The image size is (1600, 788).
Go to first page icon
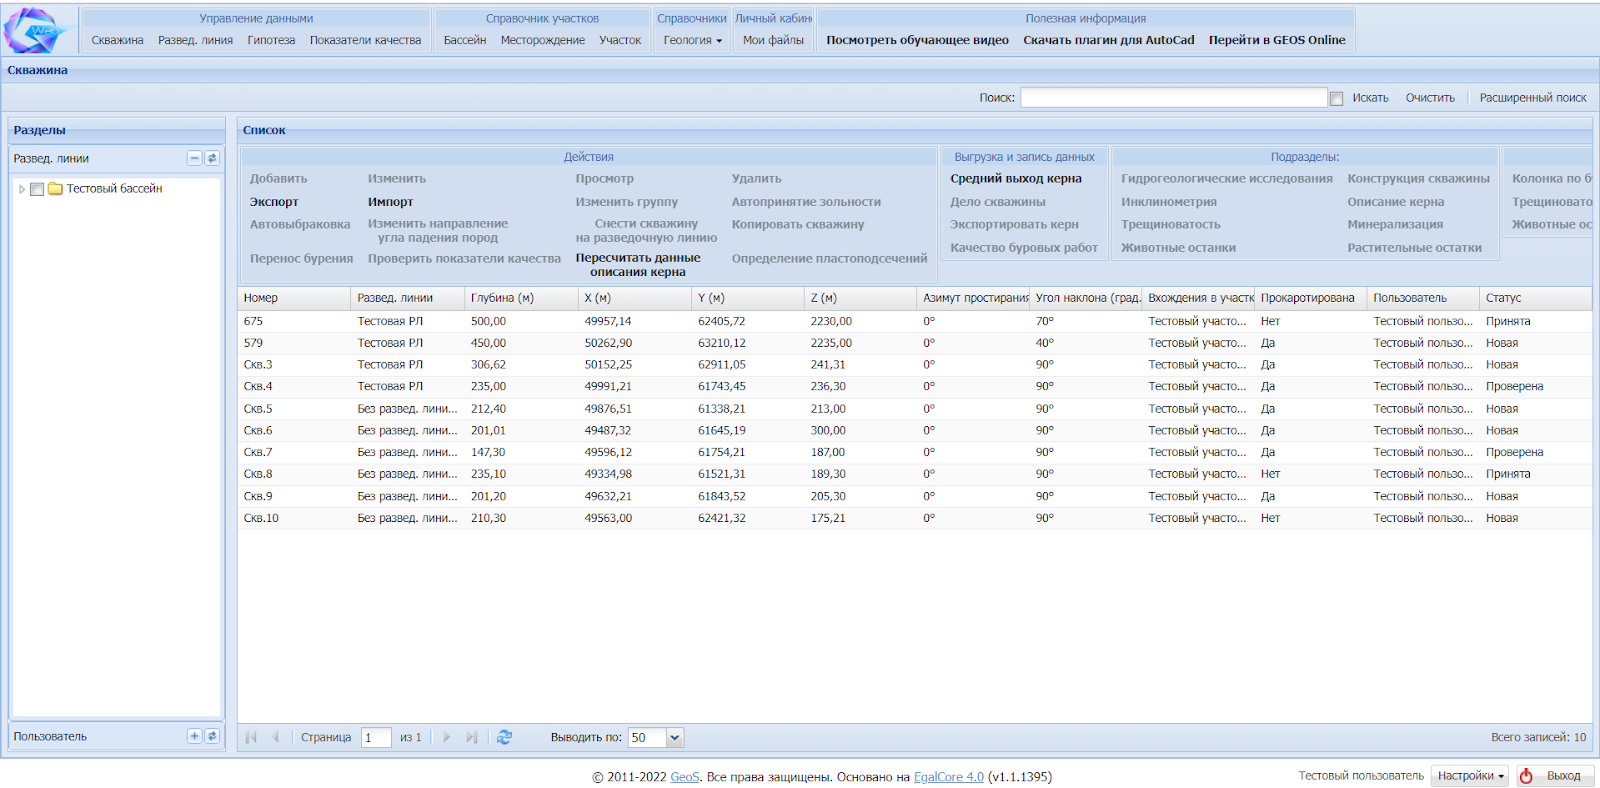251,737
